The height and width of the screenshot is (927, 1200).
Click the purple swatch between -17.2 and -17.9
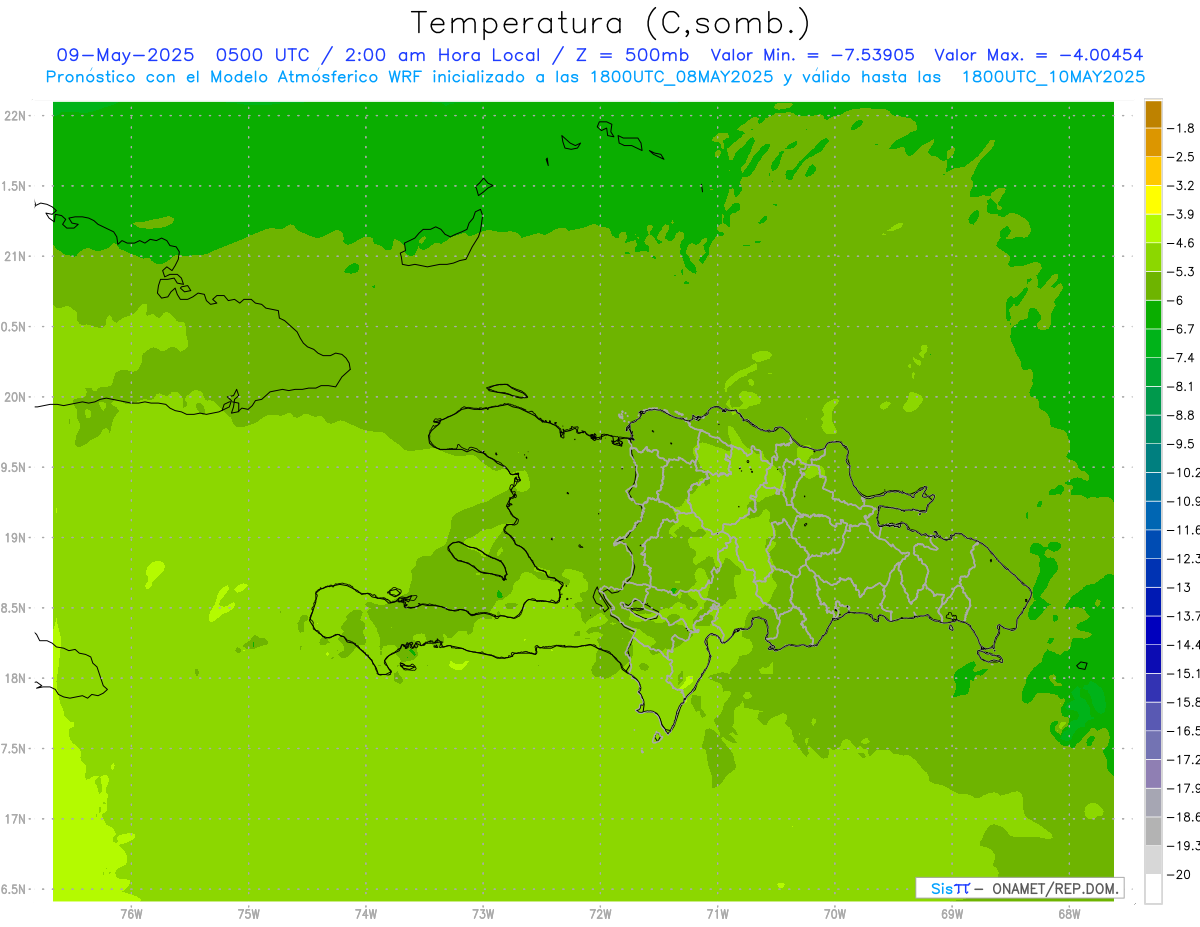tap(1153, 773)
